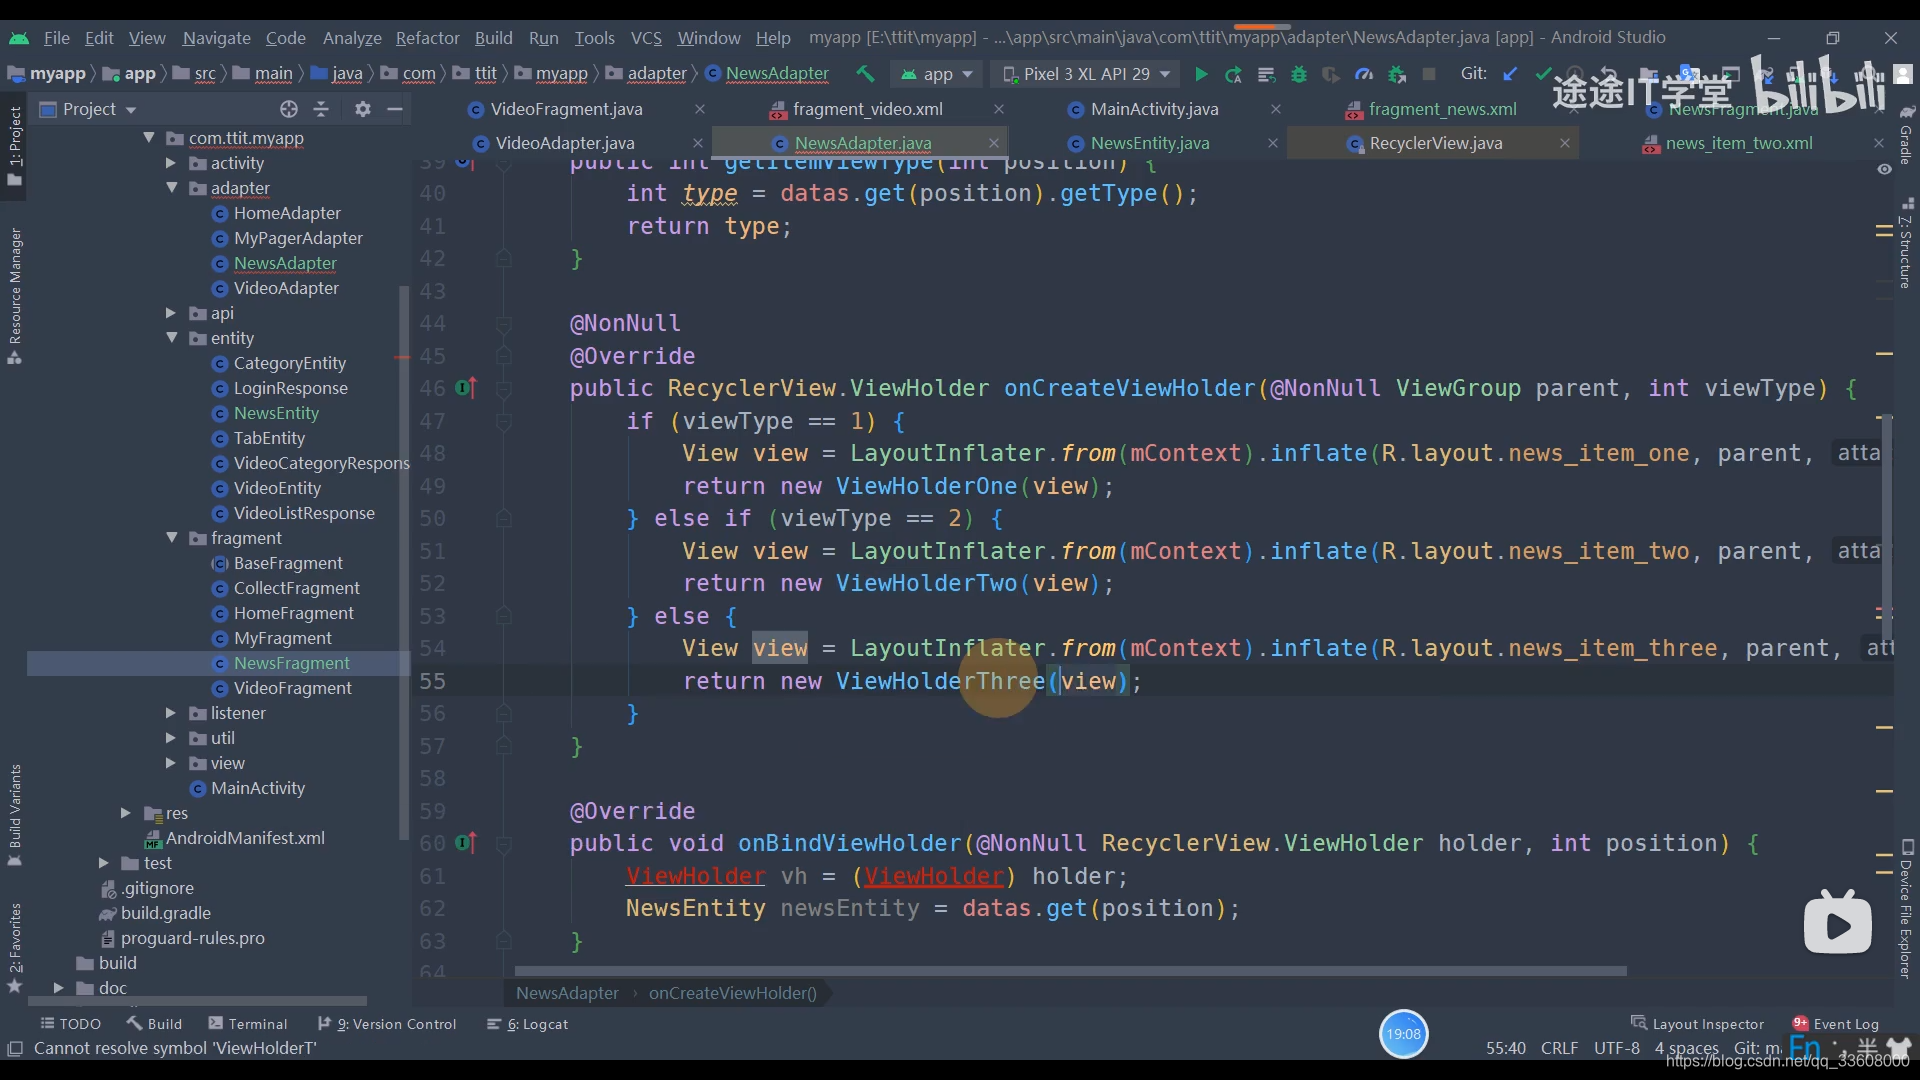This screenshot has height=1080, width=1920.
Task: Toggle the 2: Favorites side panel
Action: click(x=14, y=946)
